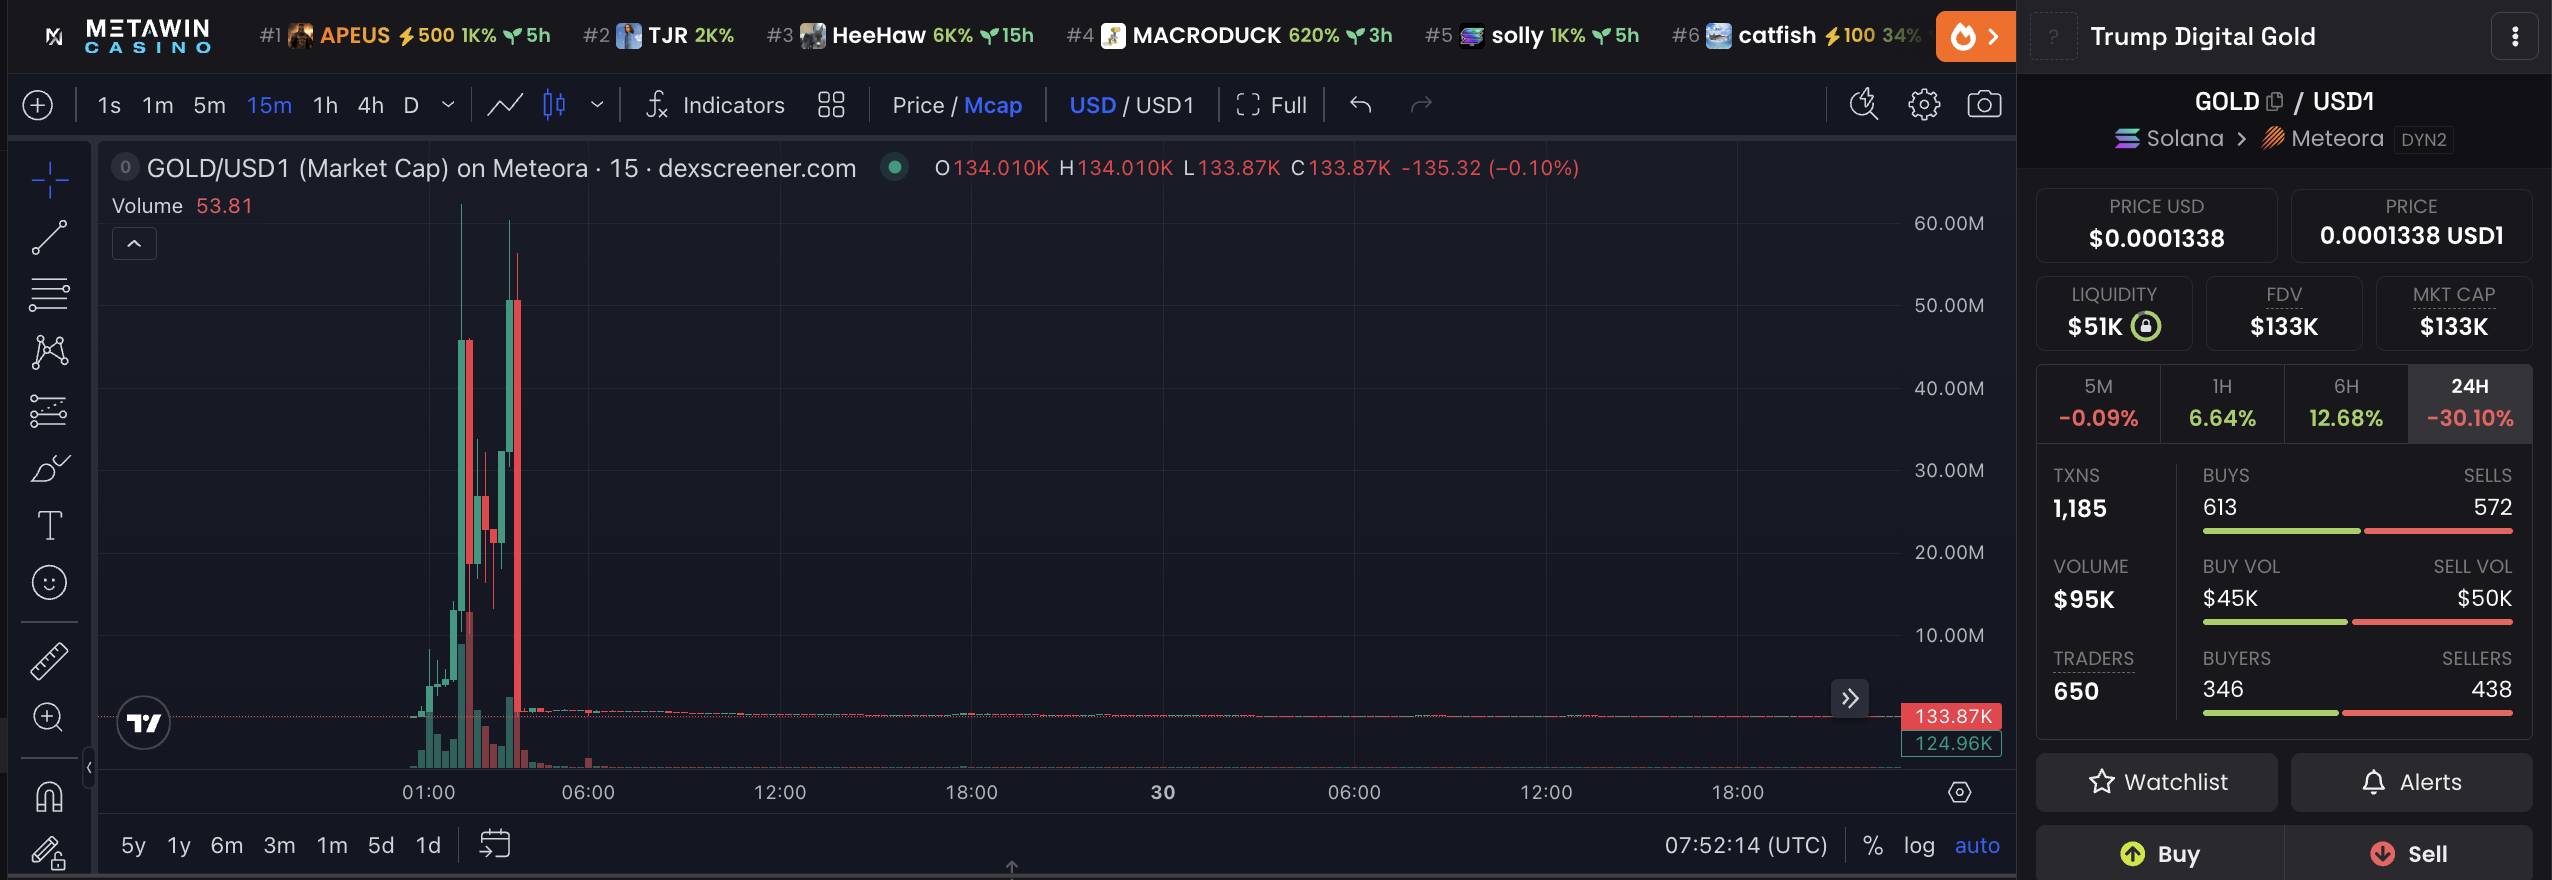
Task: Open the quick search icon
Action: [x=1864, y=105]
